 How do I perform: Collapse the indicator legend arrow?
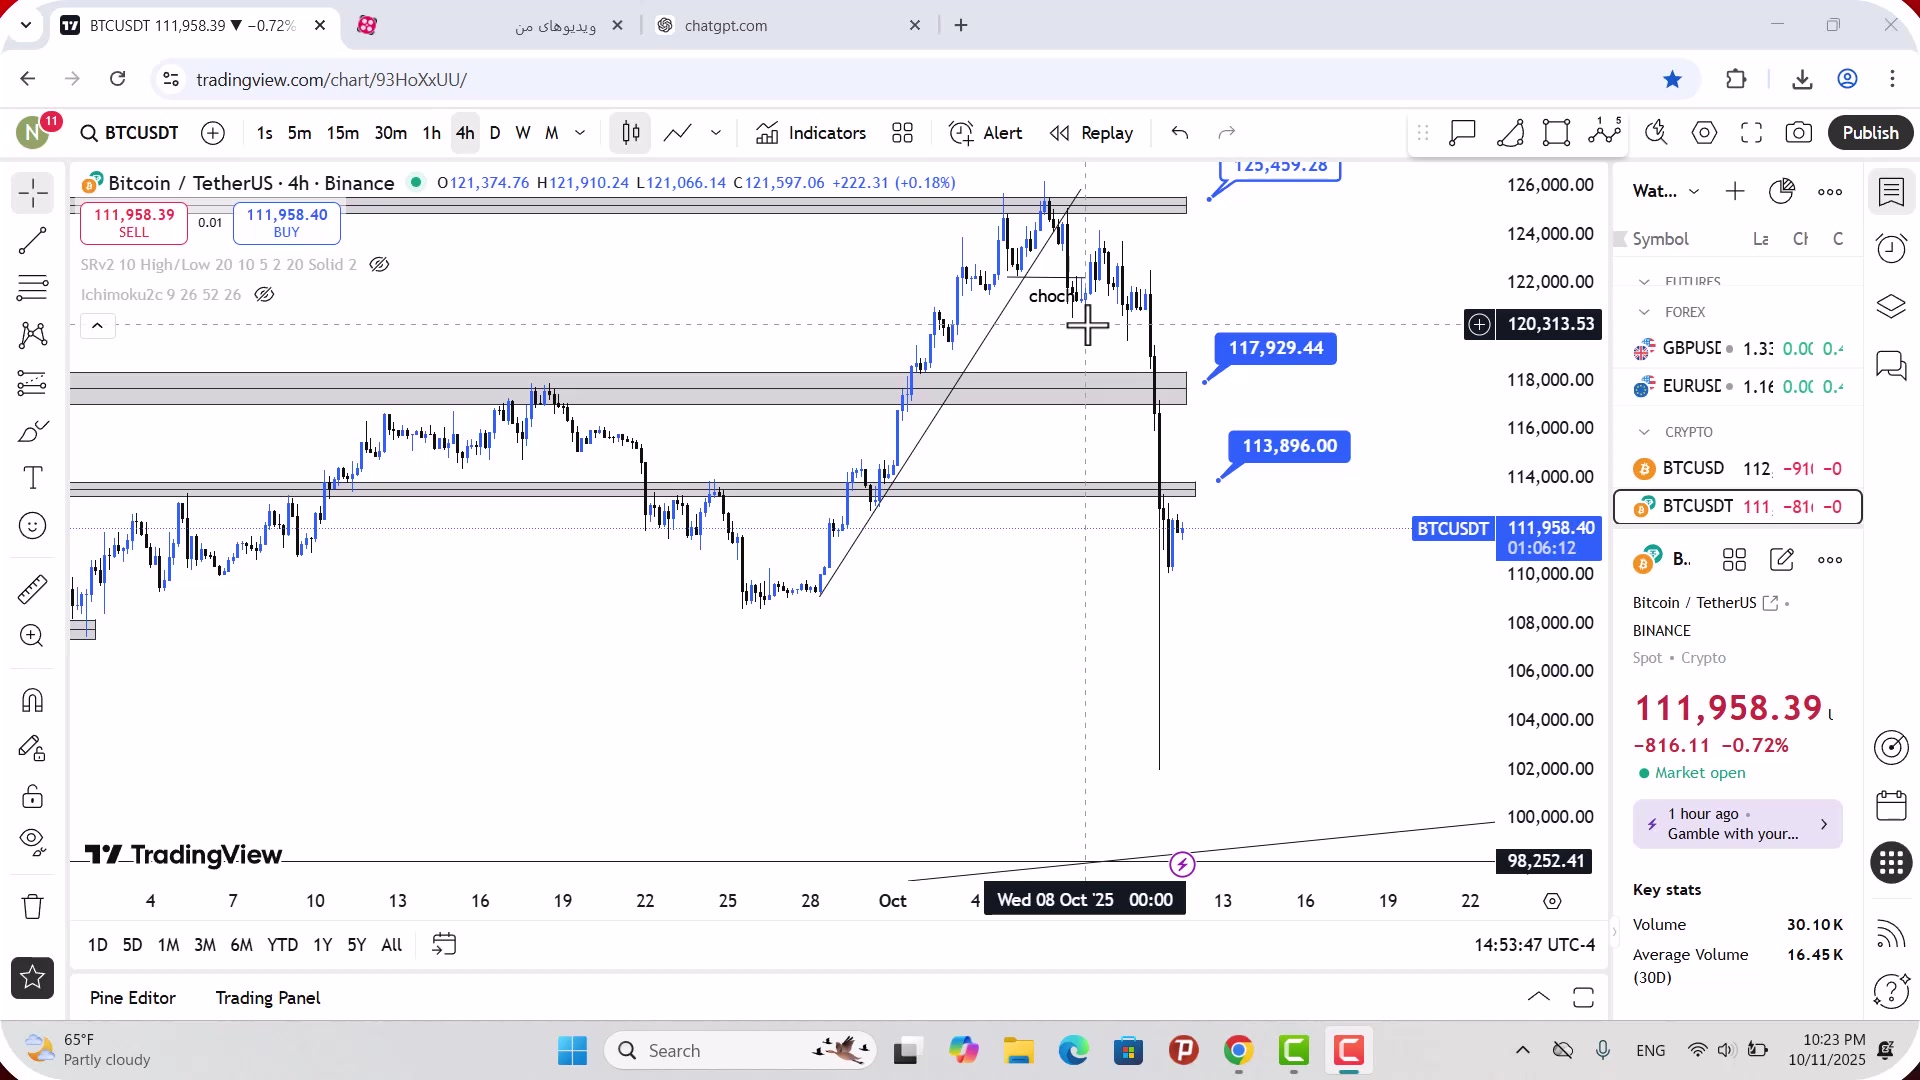coord(97,326)
